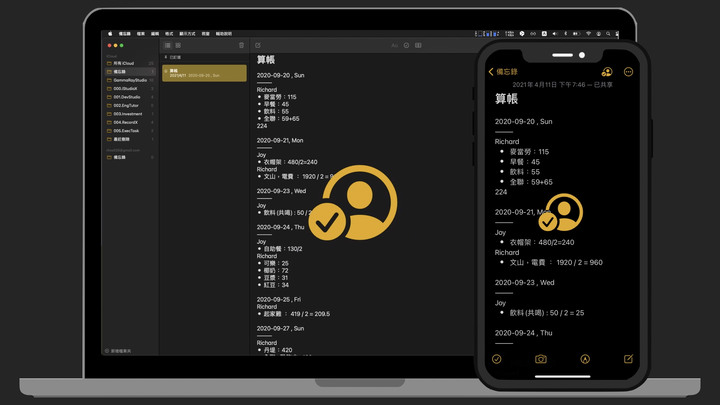Screen dimensions: 720x405
Task: Tap the checklist icon in iPhone bottom bar
Action: 496,359
